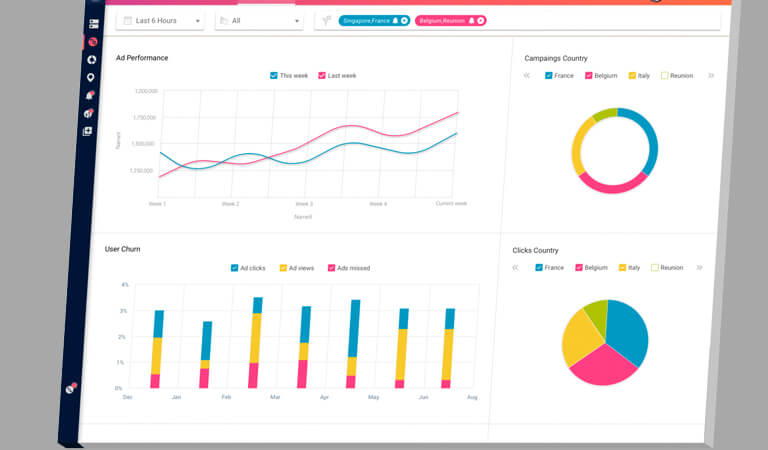768x450 pixels.
Task: Remove the Belgium,Reunion filter tag
Action: pyautogui.click(x=480, y=21)
